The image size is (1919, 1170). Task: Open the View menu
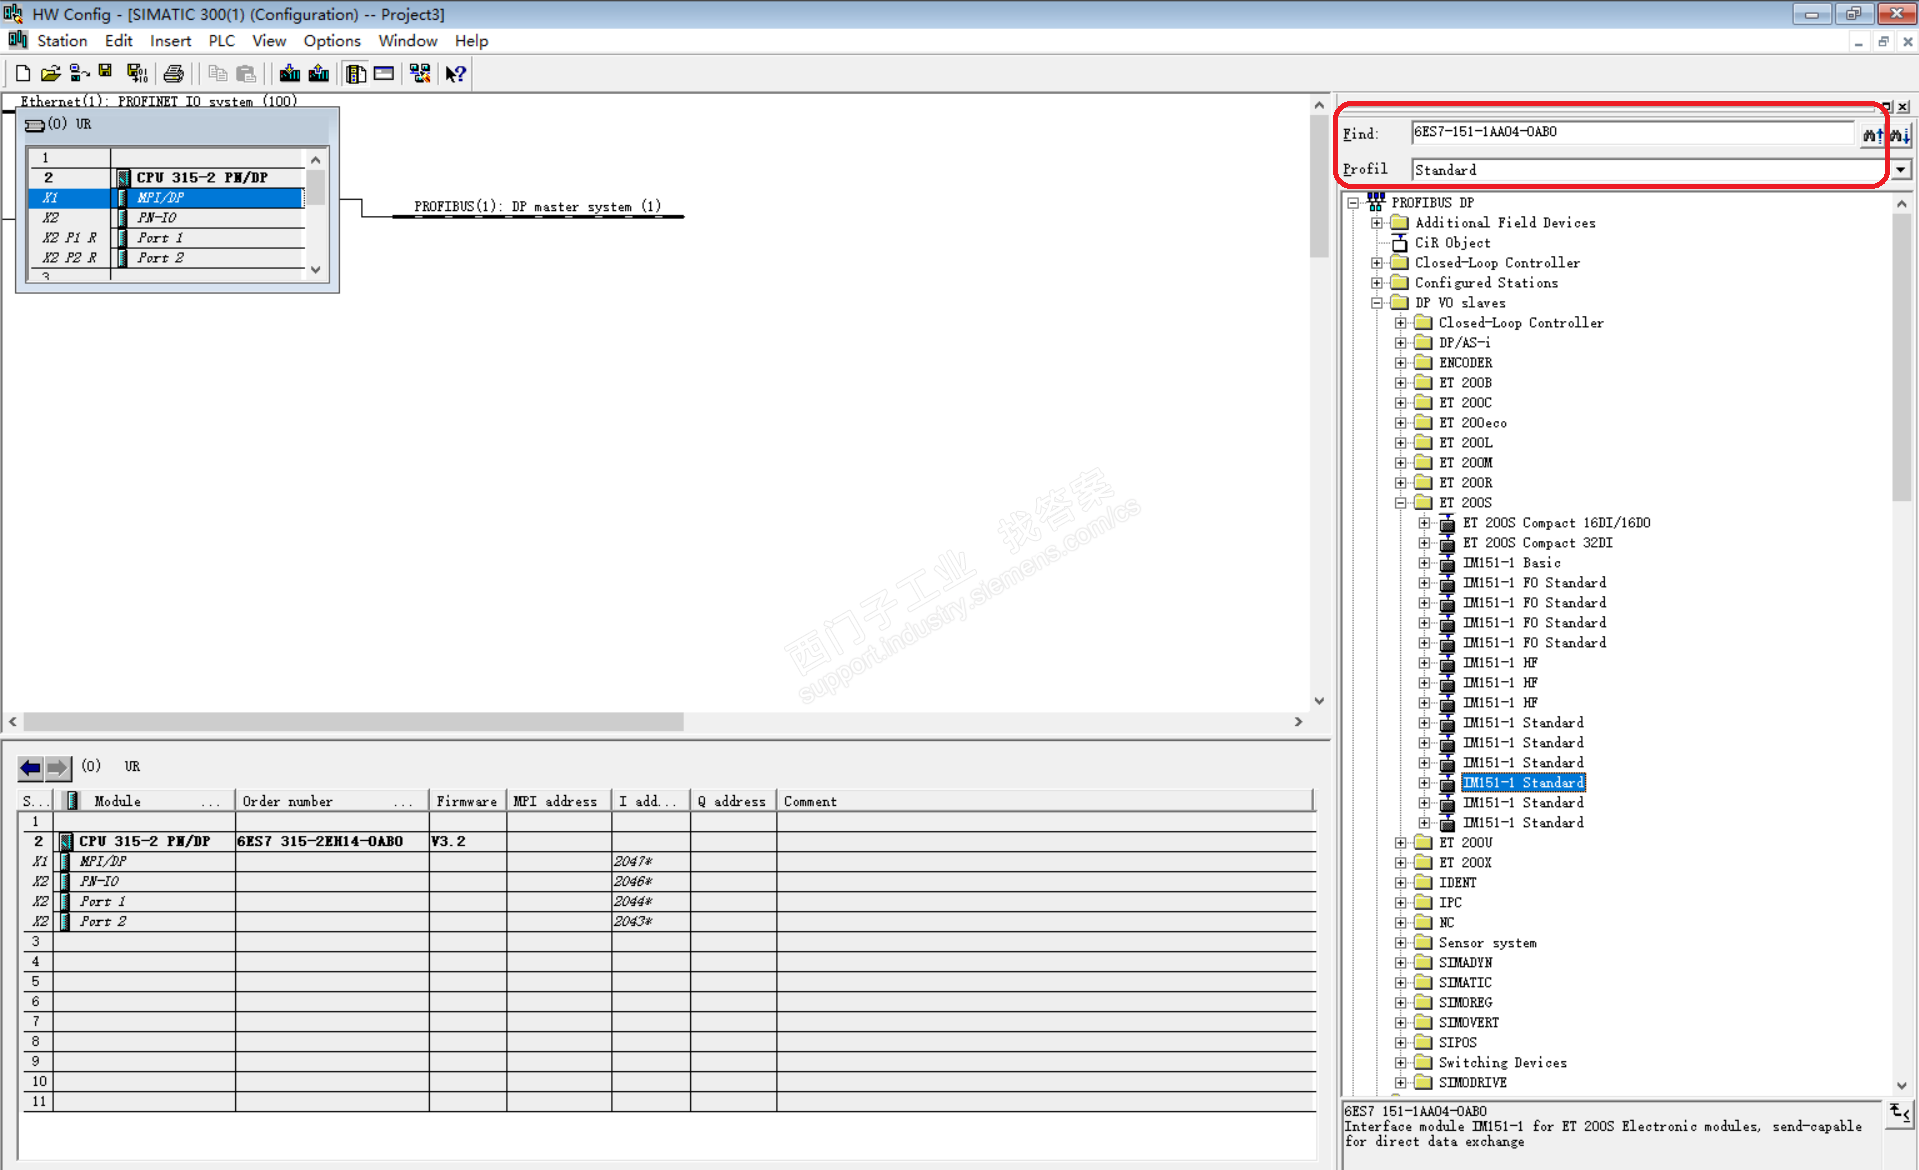tap(269, 41)
